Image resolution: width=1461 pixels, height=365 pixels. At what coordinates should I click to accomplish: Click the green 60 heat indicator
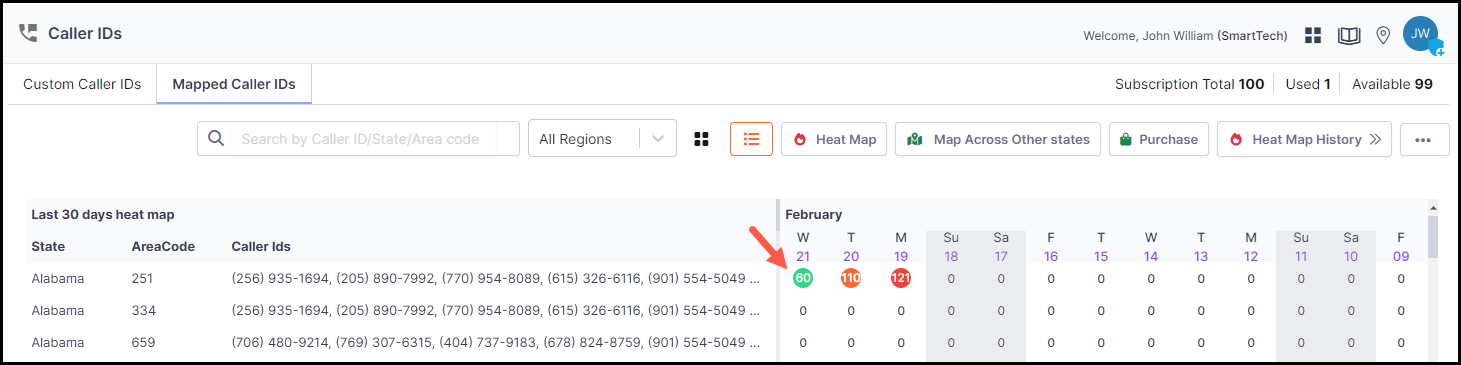(x=802, y=278)
